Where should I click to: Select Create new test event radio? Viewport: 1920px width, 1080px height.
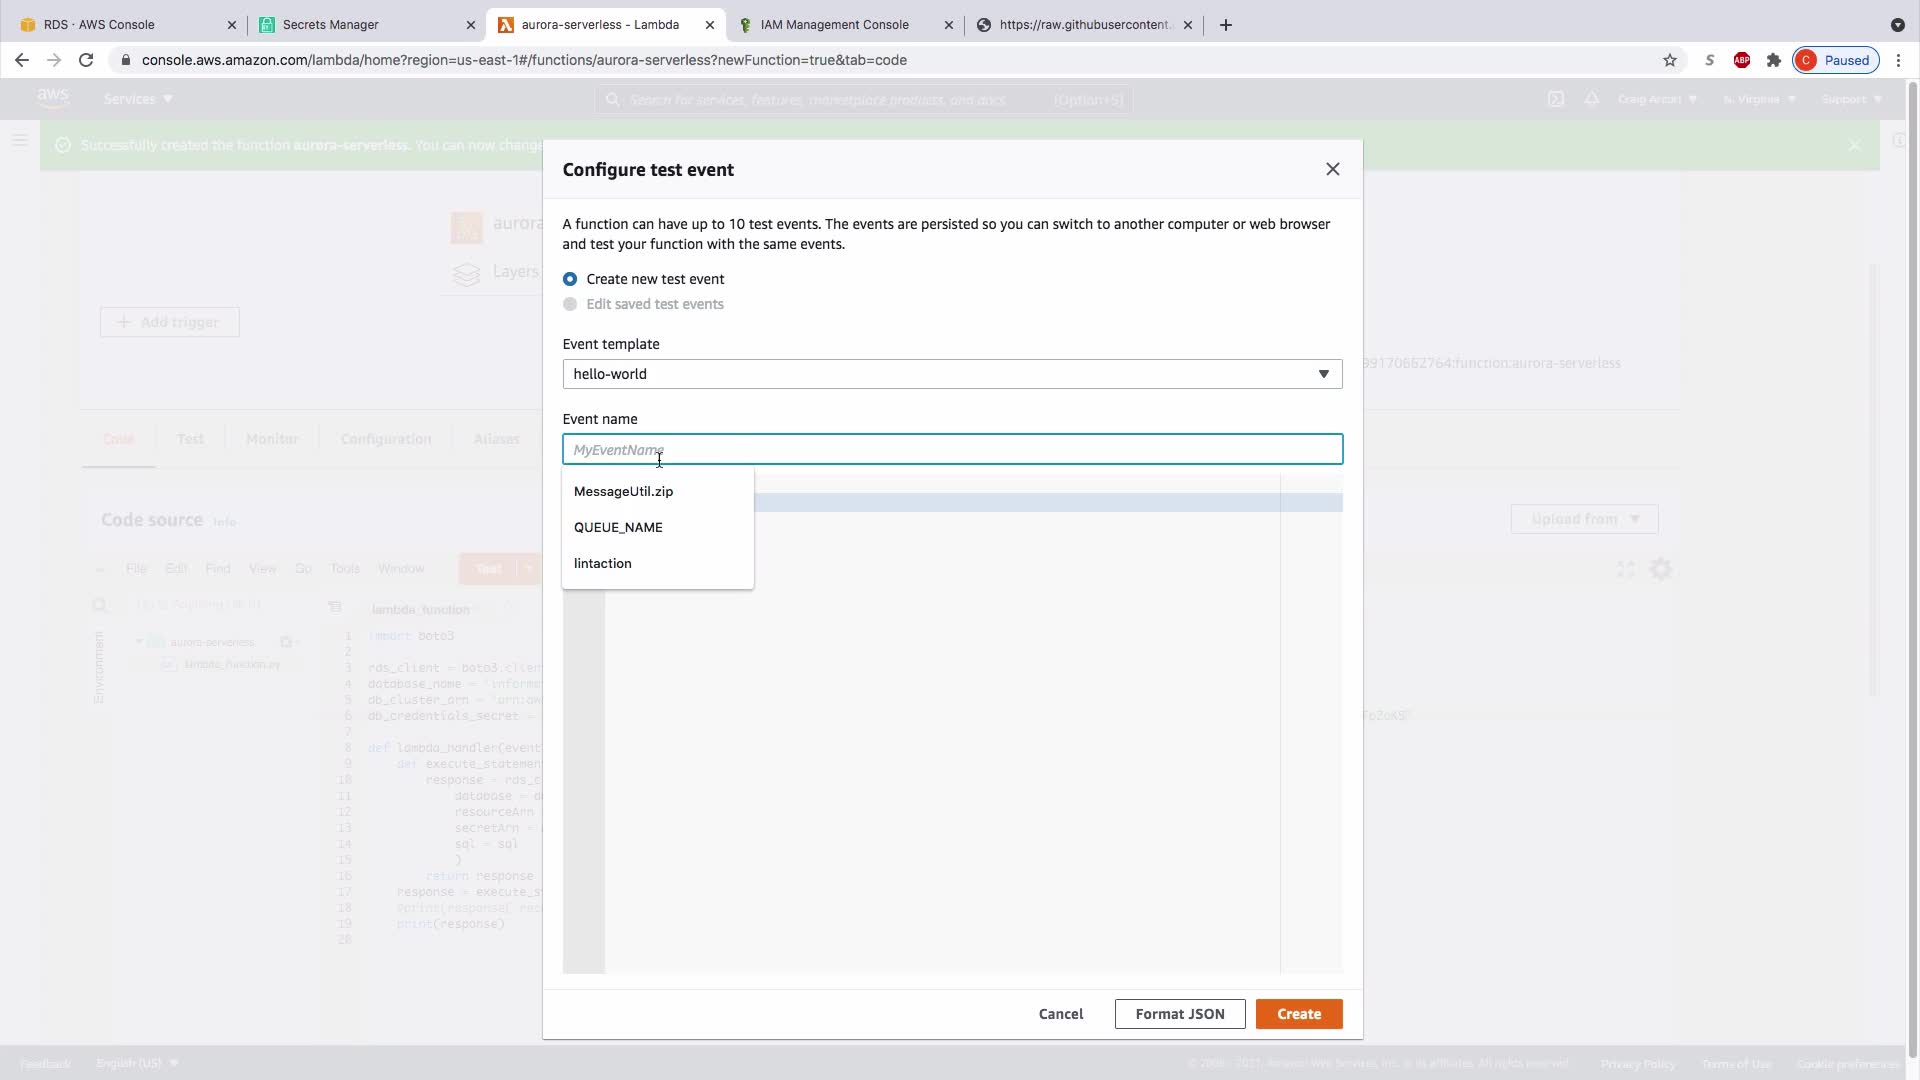[570, 279]
